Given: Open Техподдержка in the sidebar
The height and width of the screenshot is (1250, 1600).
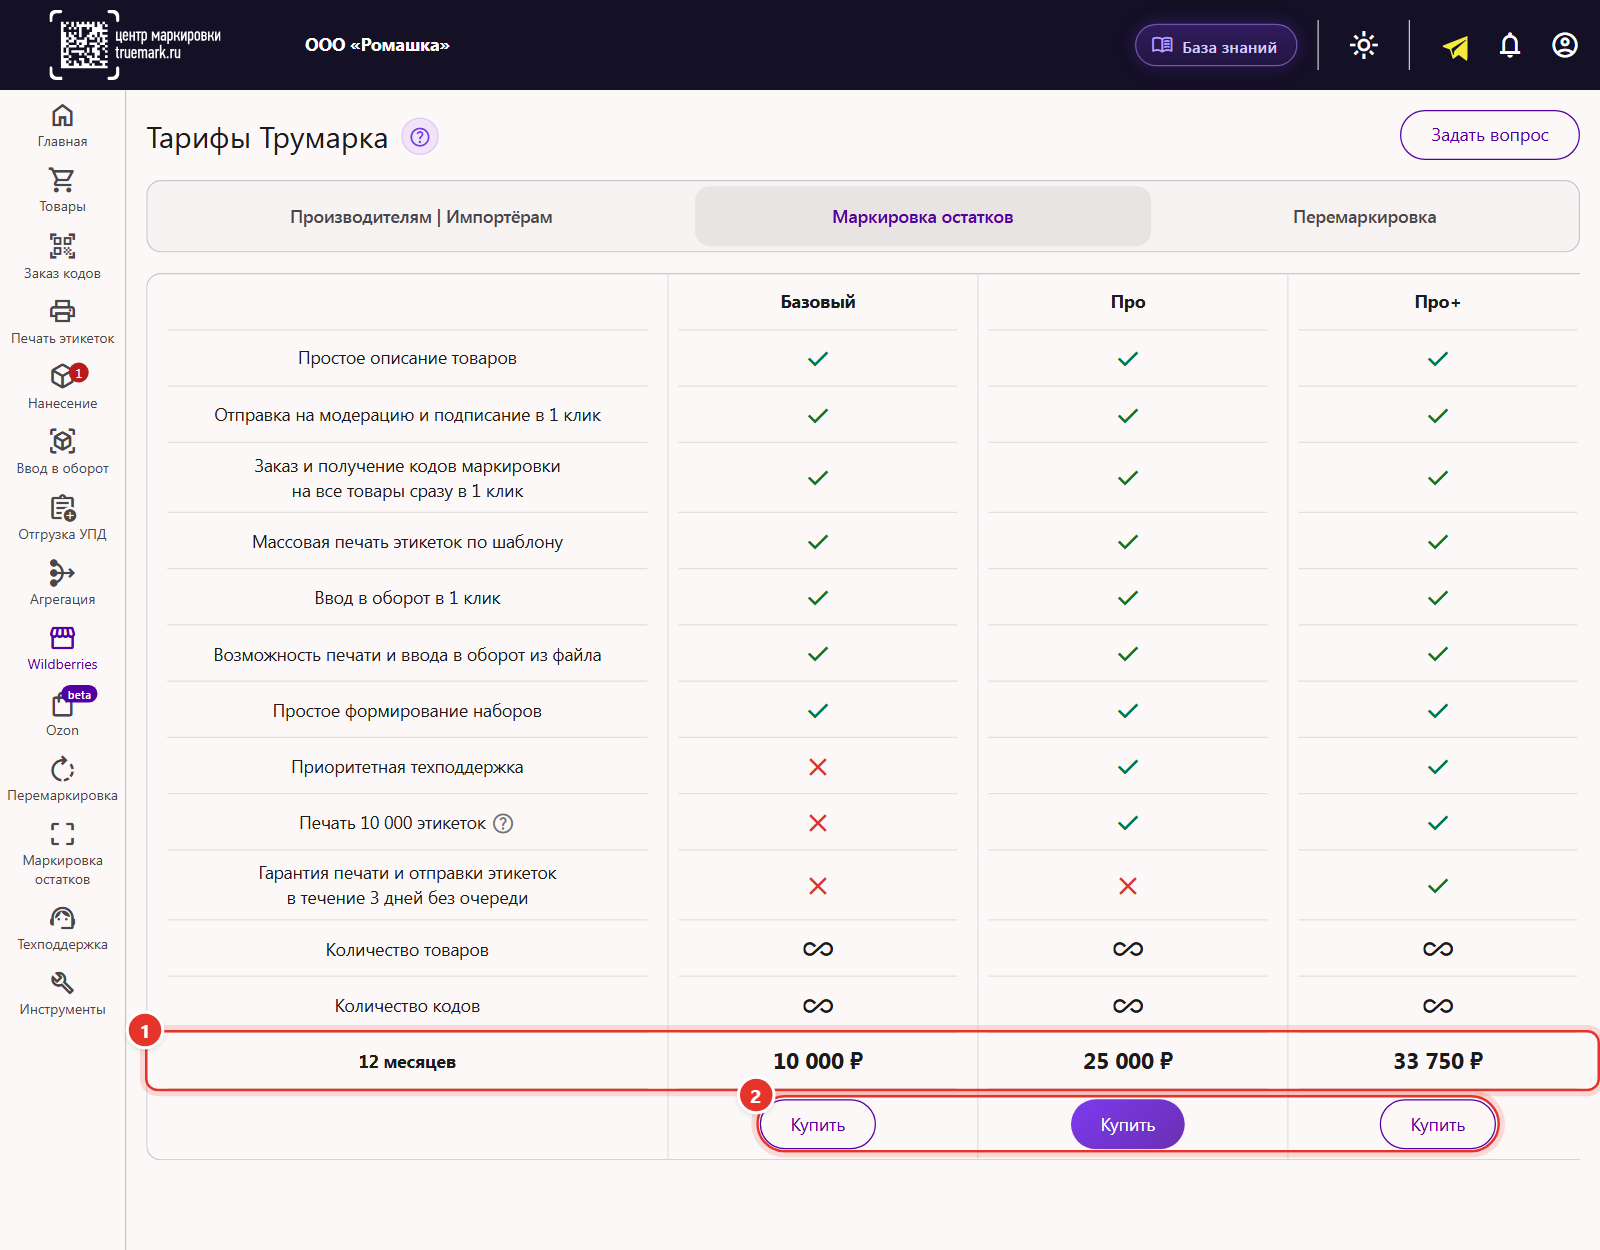Looking at the screenshot, I should 62,928.
